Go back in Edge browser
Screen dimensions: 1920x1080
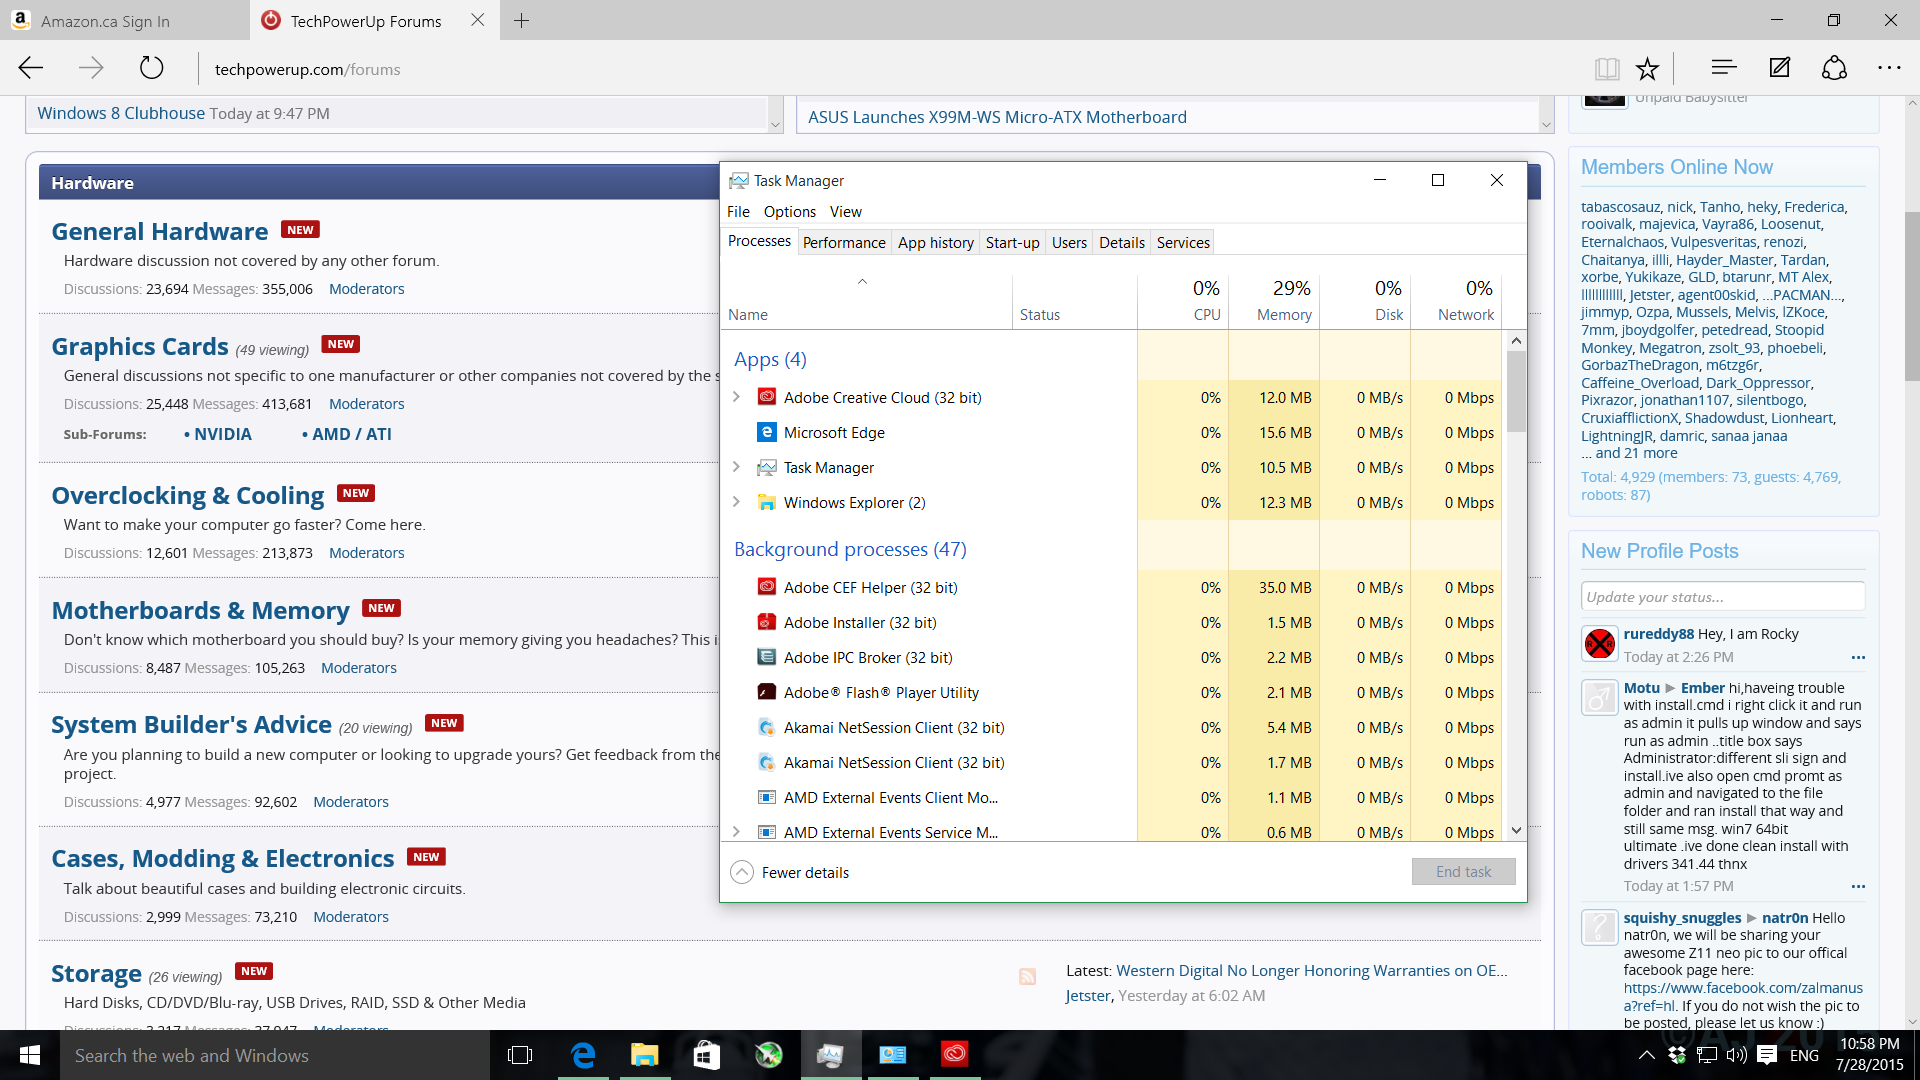point(31,68)
